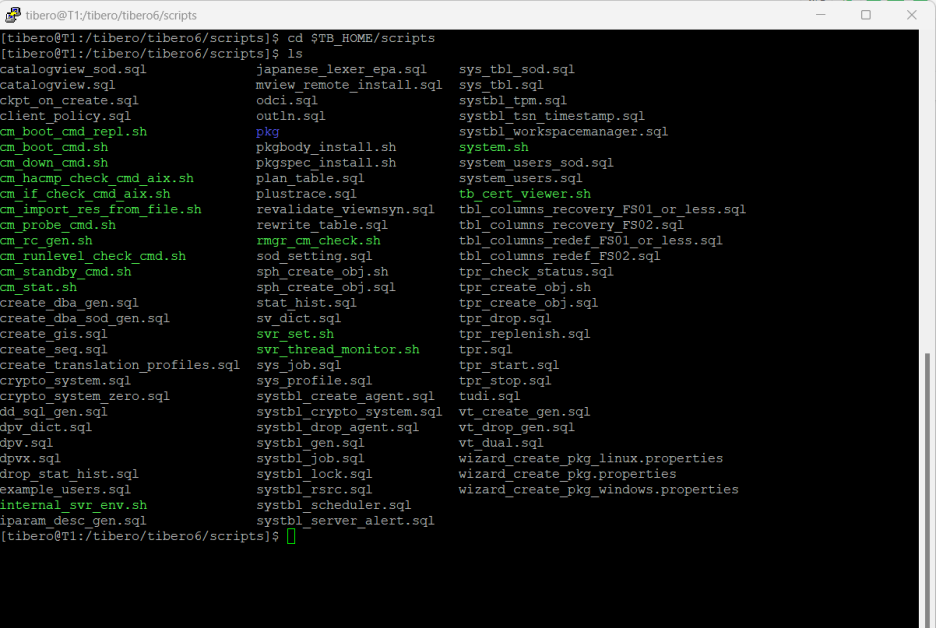The height and width of the screenshot is (628, 936).
Task: Click script internal_svr_env.sh
Action: pyautogui.click(x=73, y=505)
